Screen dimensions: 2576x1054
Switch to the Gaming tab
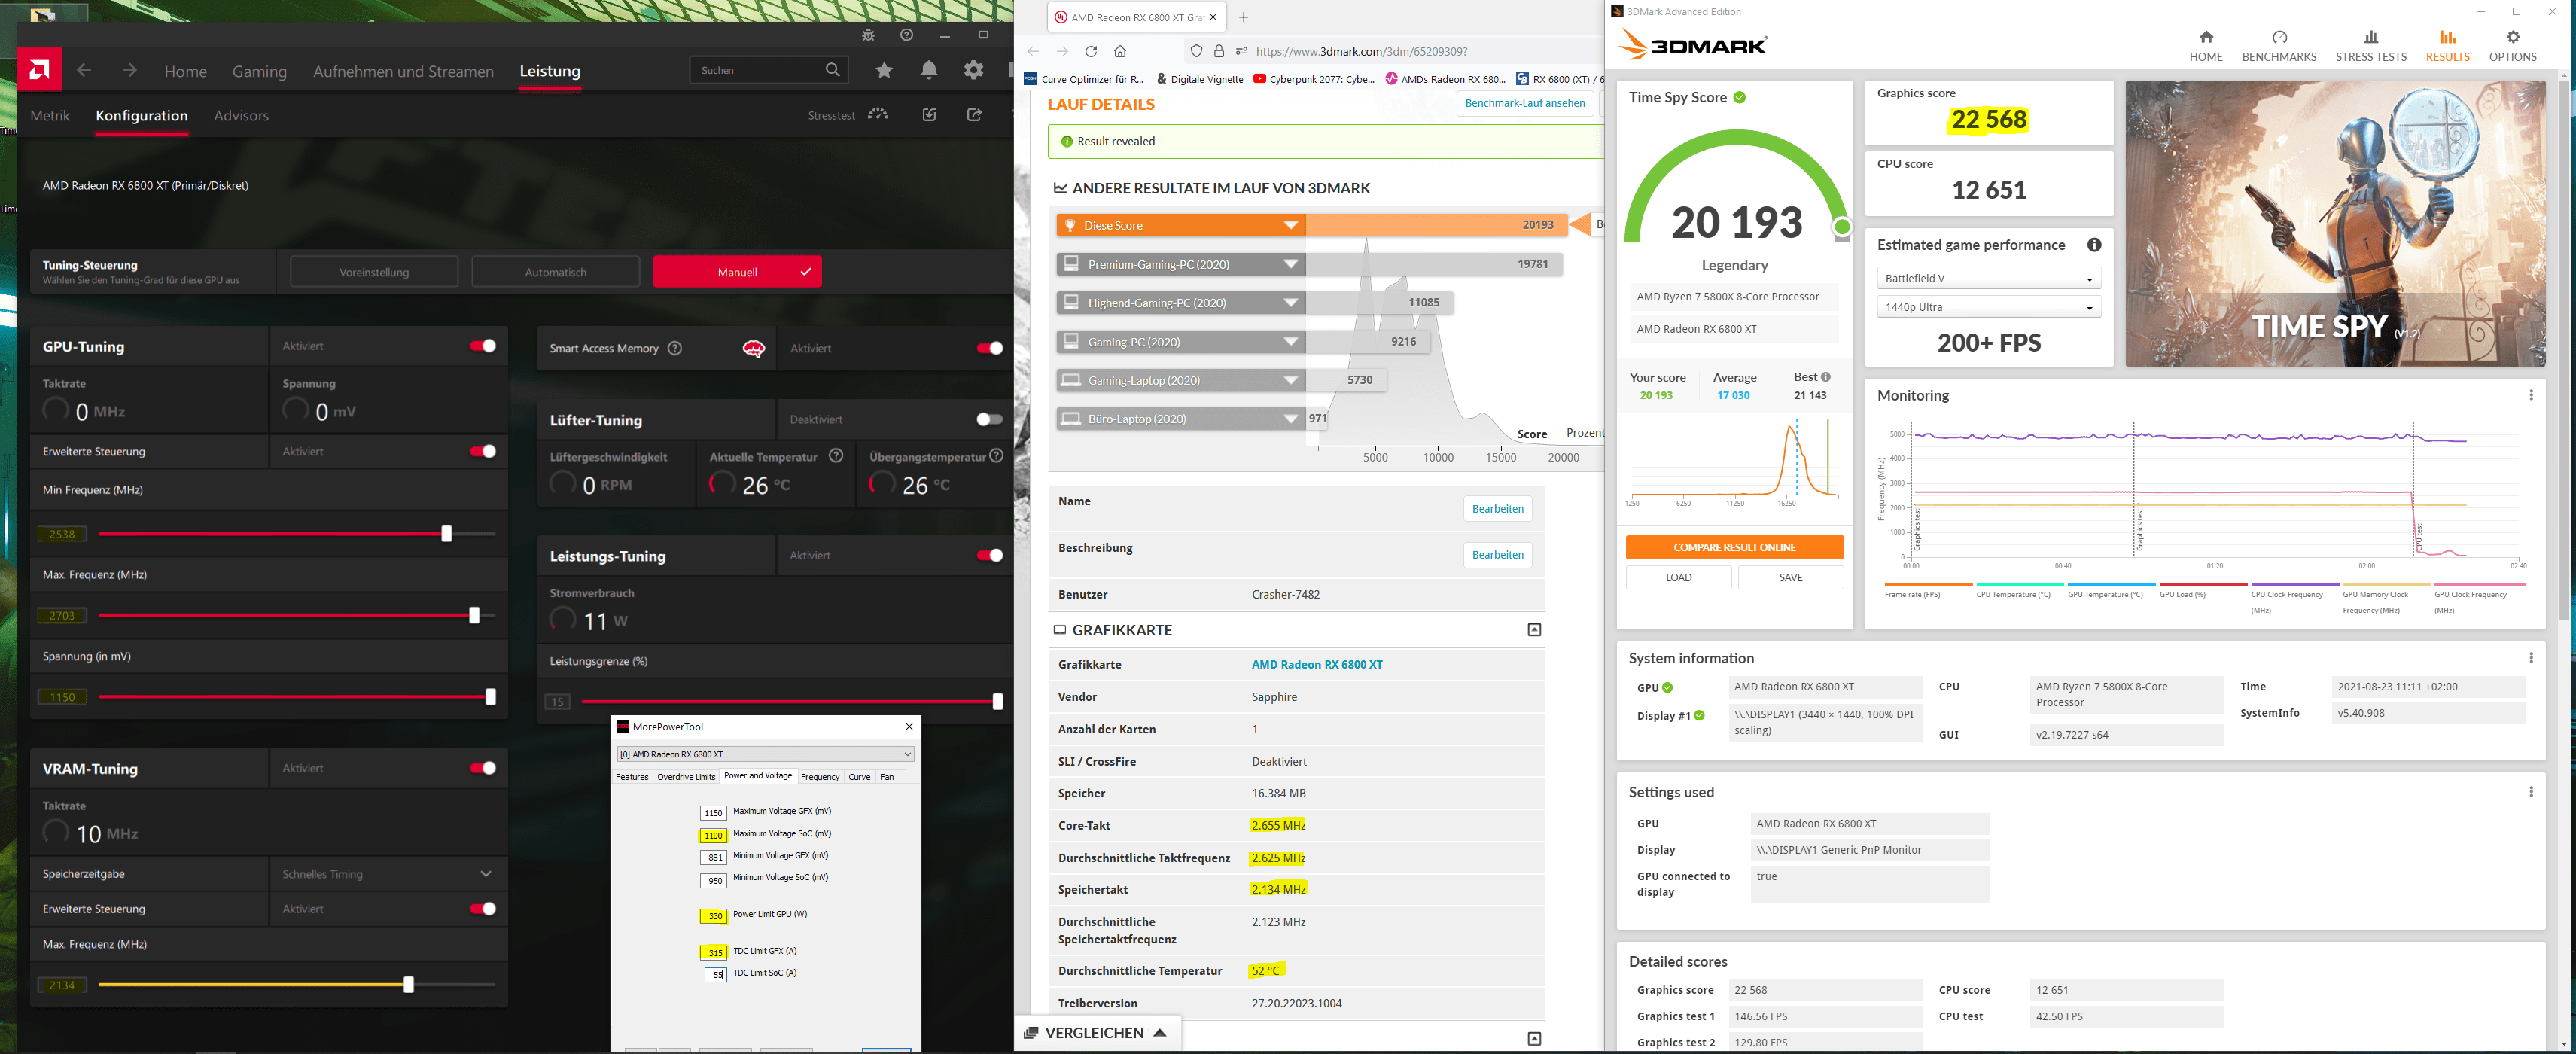tap(259, 71)
